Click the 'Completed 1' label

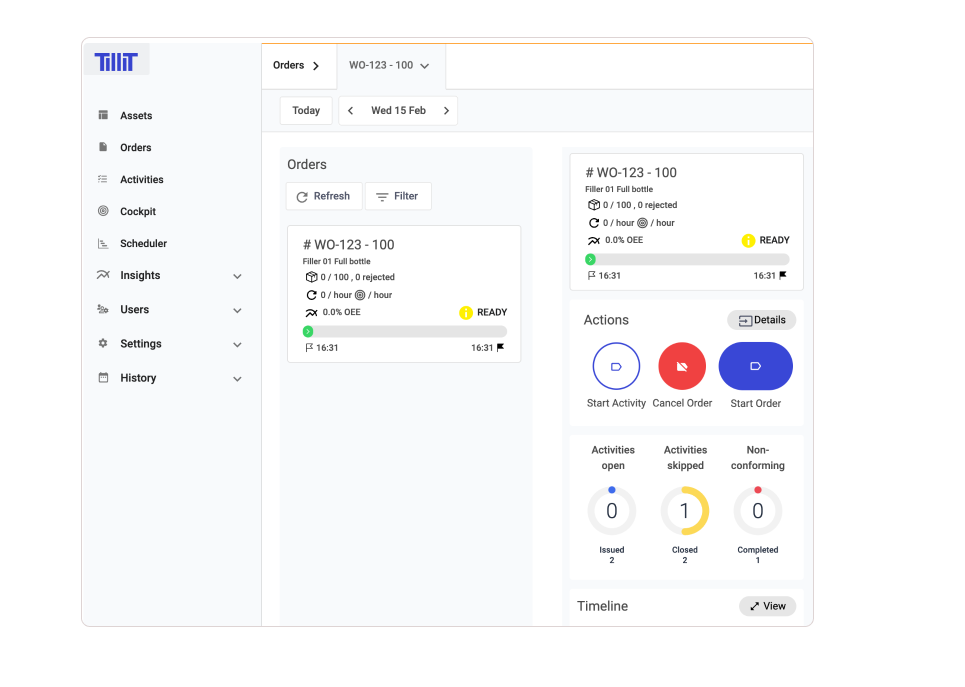click(758, 555)
